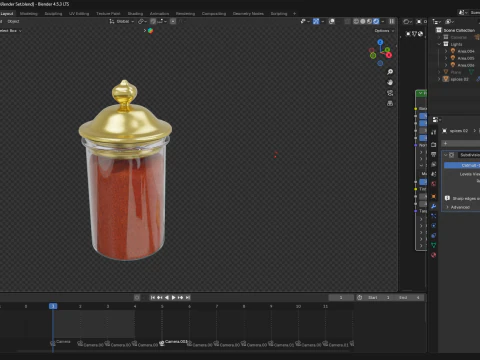The height and width of the screenshot is (360, 480).
Task: Open the Particles properties tab icon
Action: [x=433, y=216]
